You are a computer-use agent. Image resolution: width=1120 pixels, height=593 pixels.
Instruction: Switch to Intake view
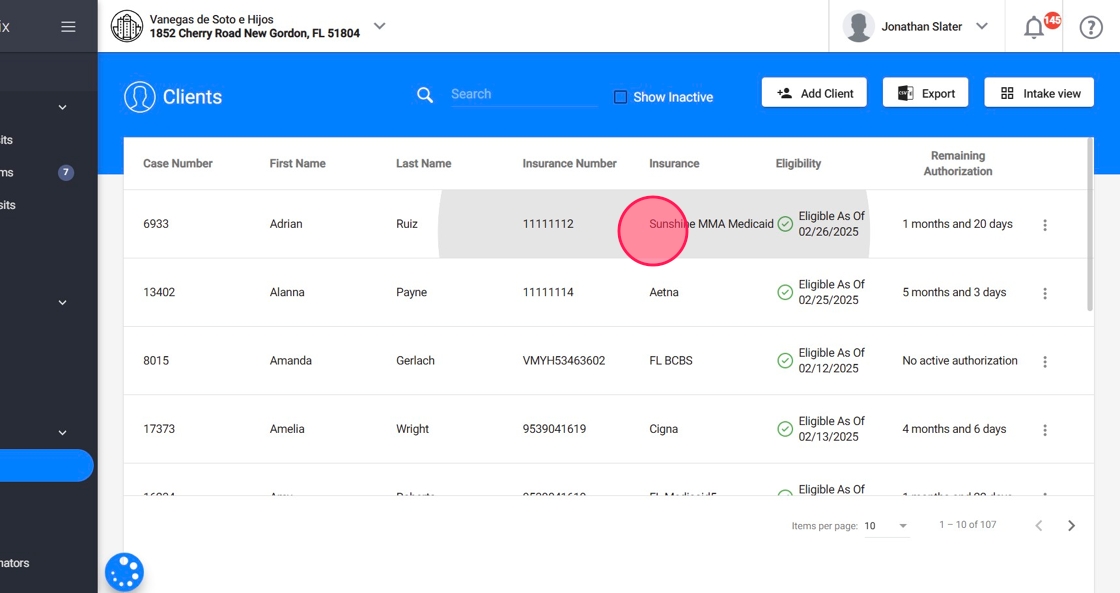[x=1039, y=93]
